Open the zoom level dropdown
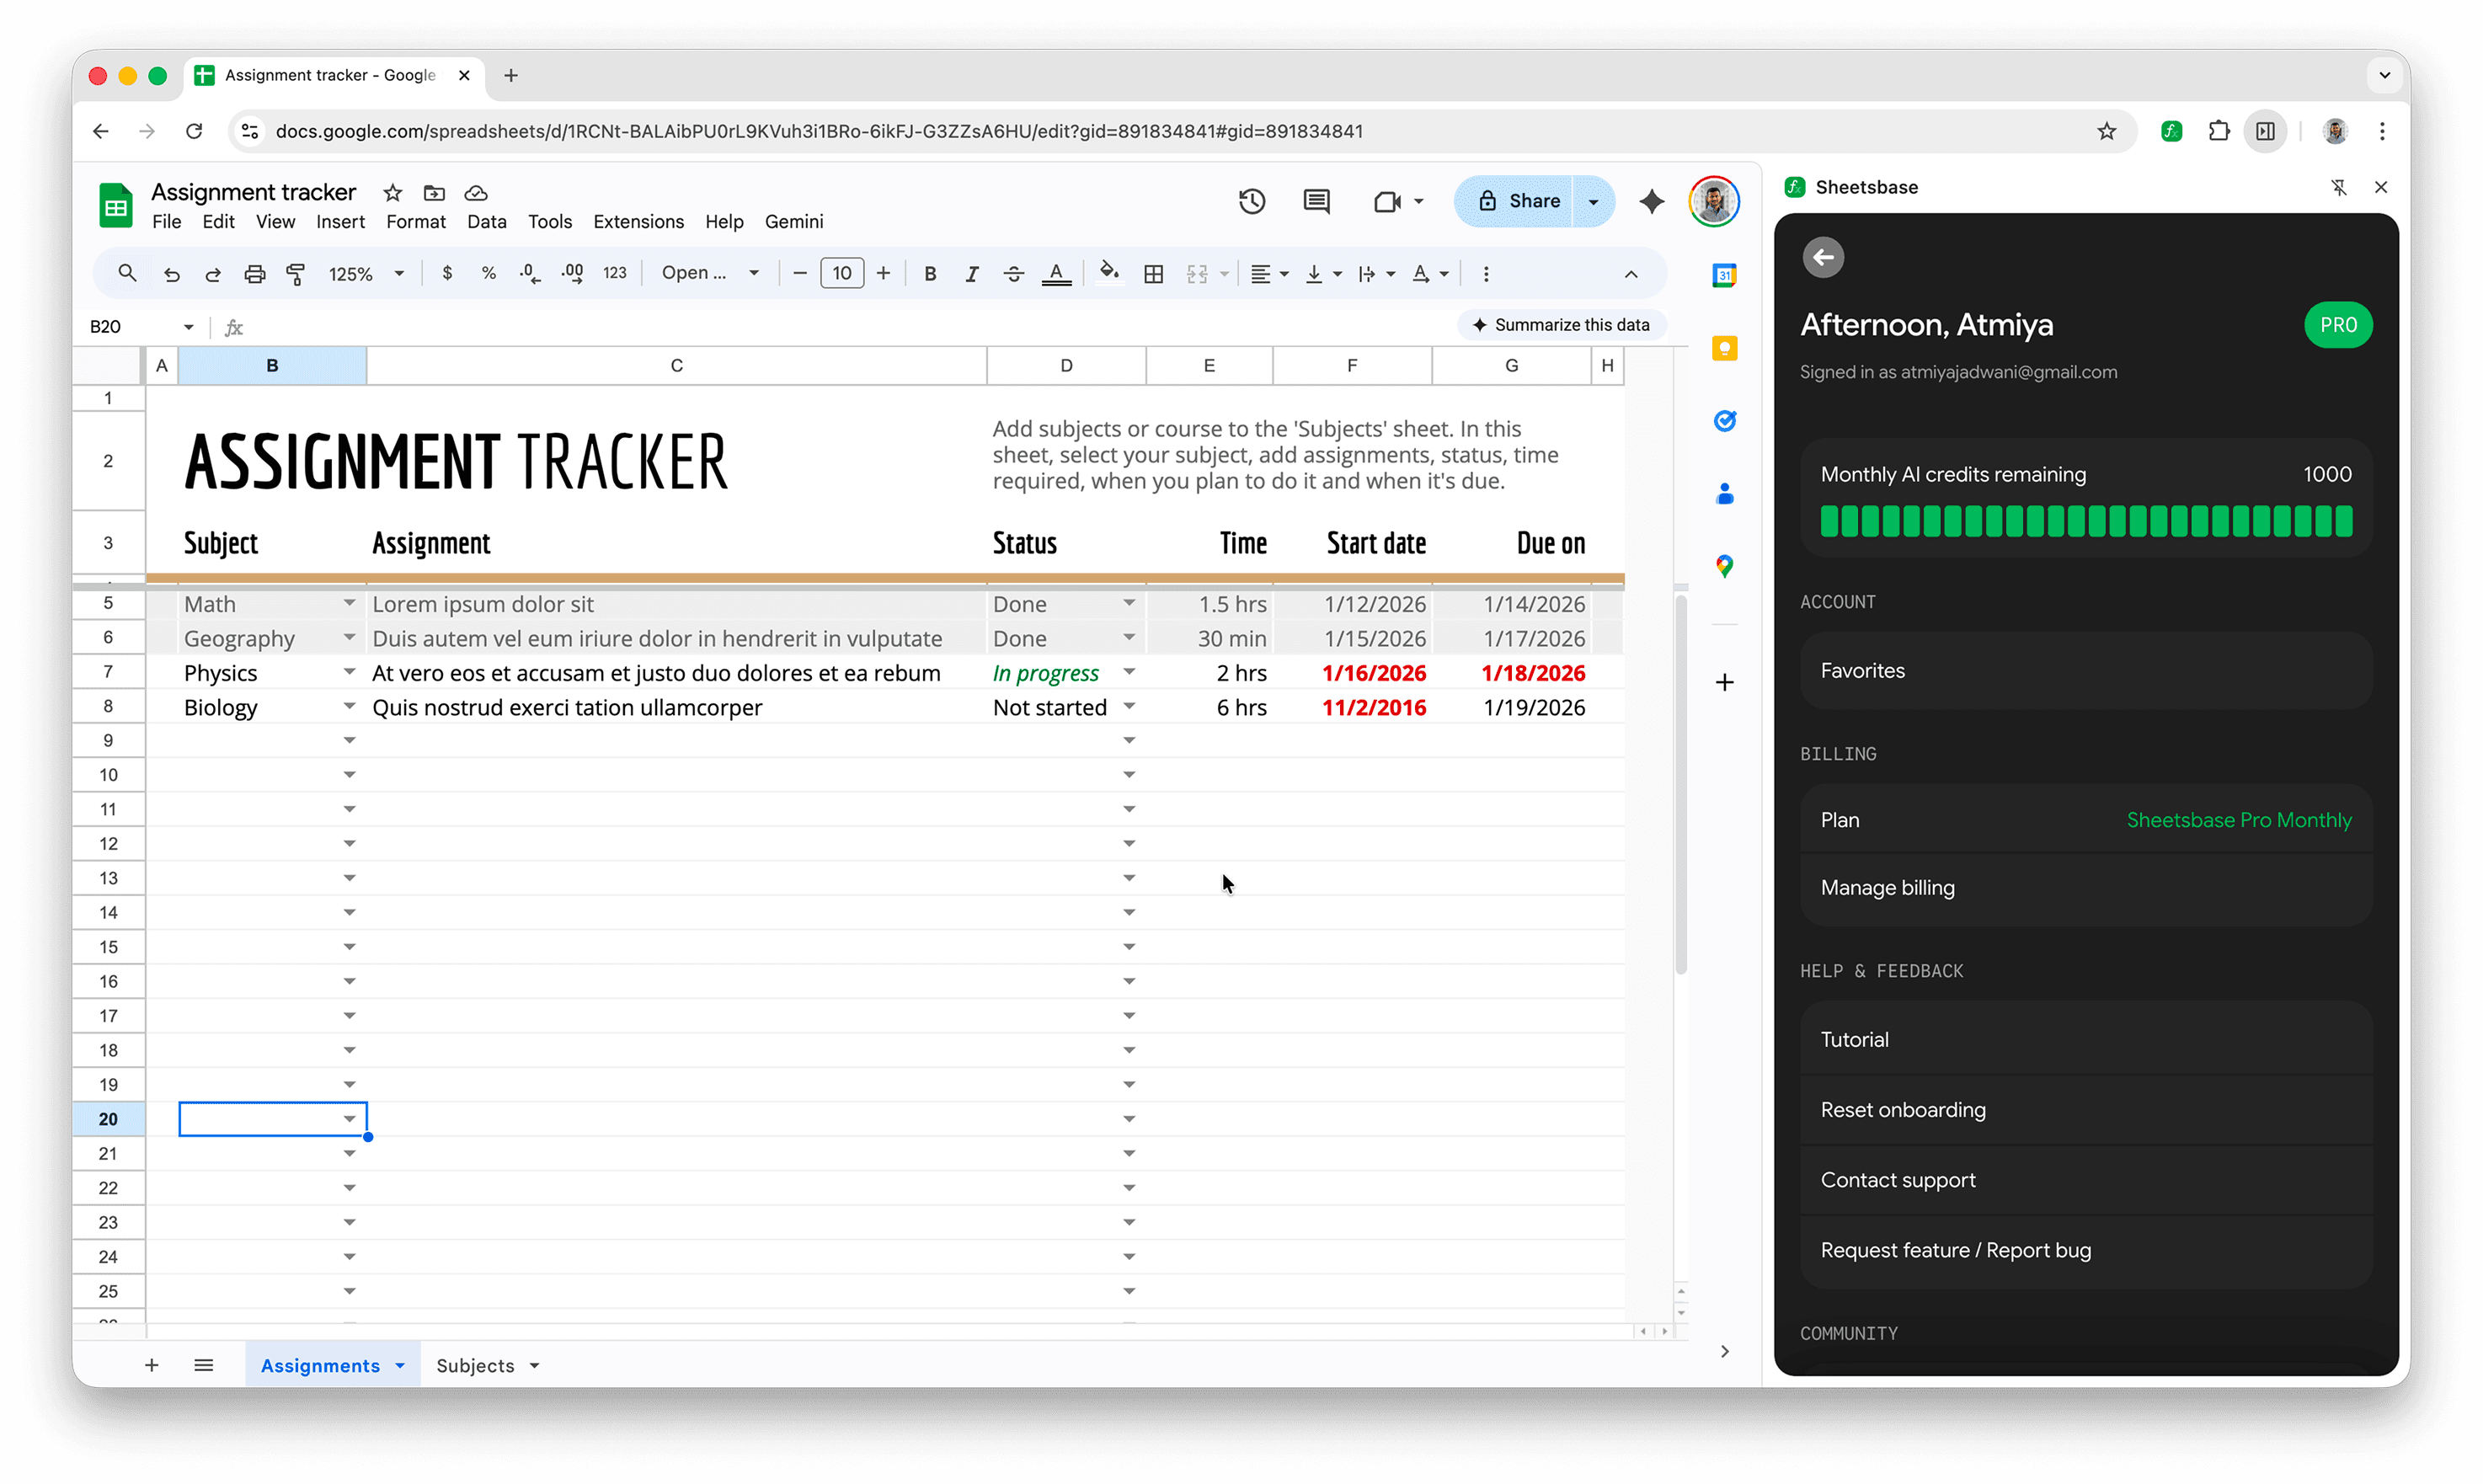Image resolution: width=2483 pixels, height=1484 pixels. (x=365, y=273)
